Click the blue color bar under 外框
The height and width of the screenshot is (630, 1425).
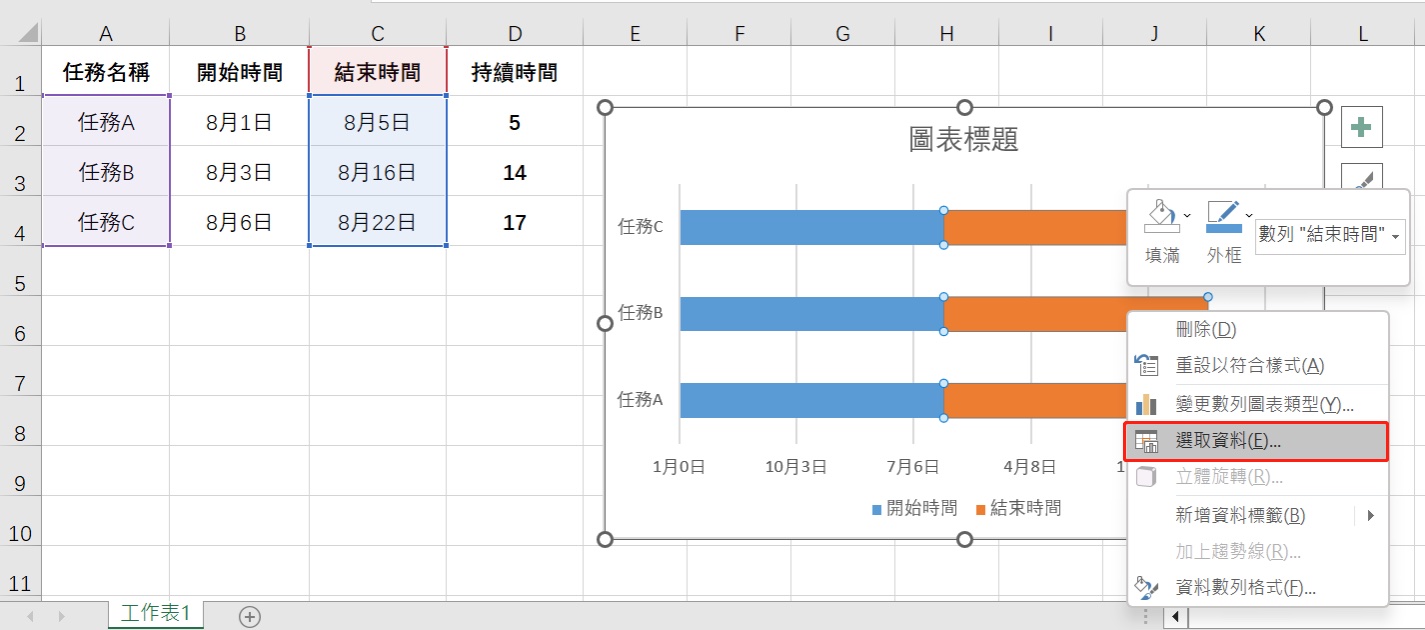(1224, 228)
